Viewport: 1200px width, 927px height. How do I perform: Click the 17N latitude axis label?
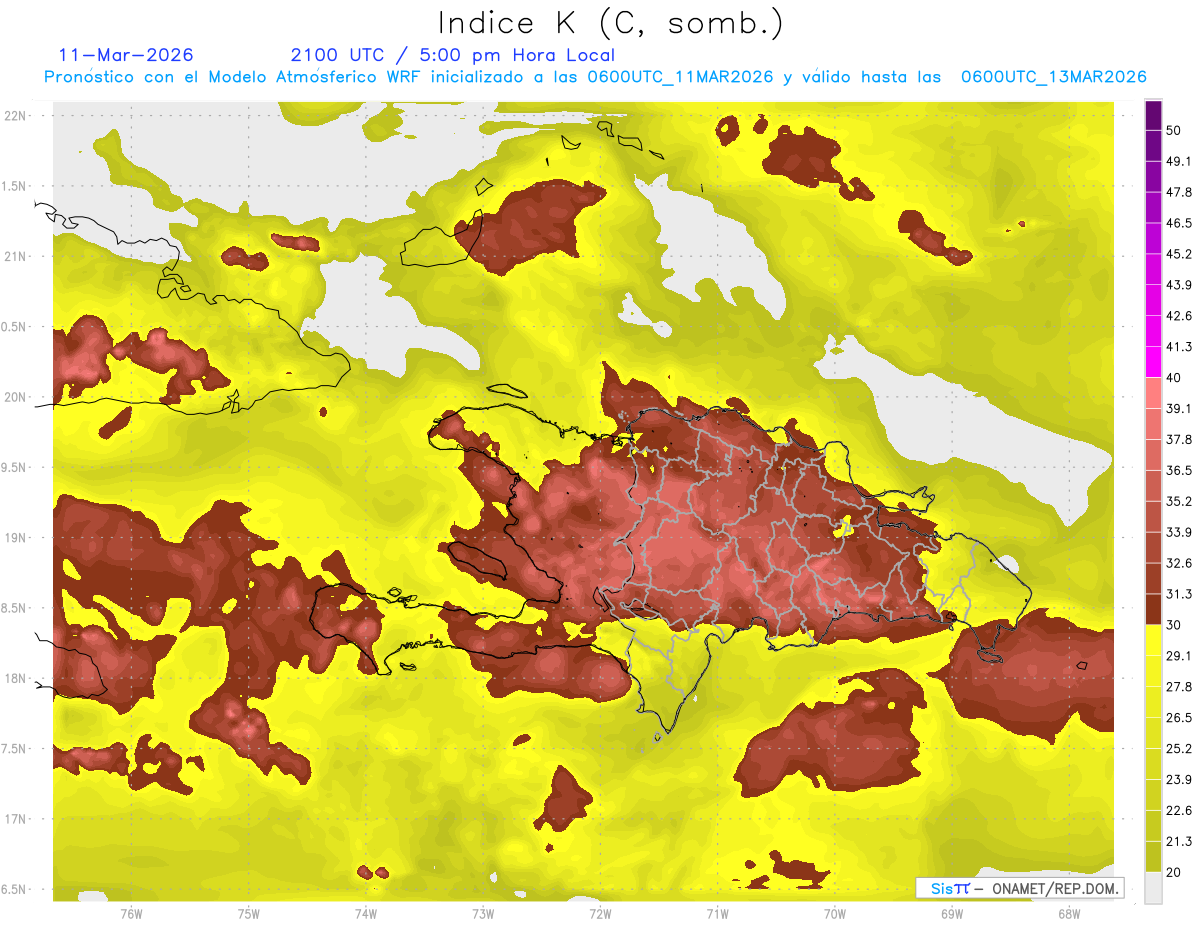pyautogui.click(x=16, y=819)
